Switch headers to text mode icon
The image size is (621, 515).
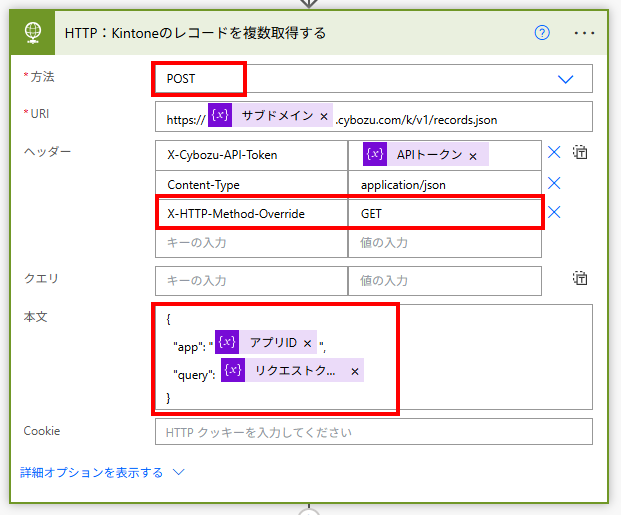[580, 152]
